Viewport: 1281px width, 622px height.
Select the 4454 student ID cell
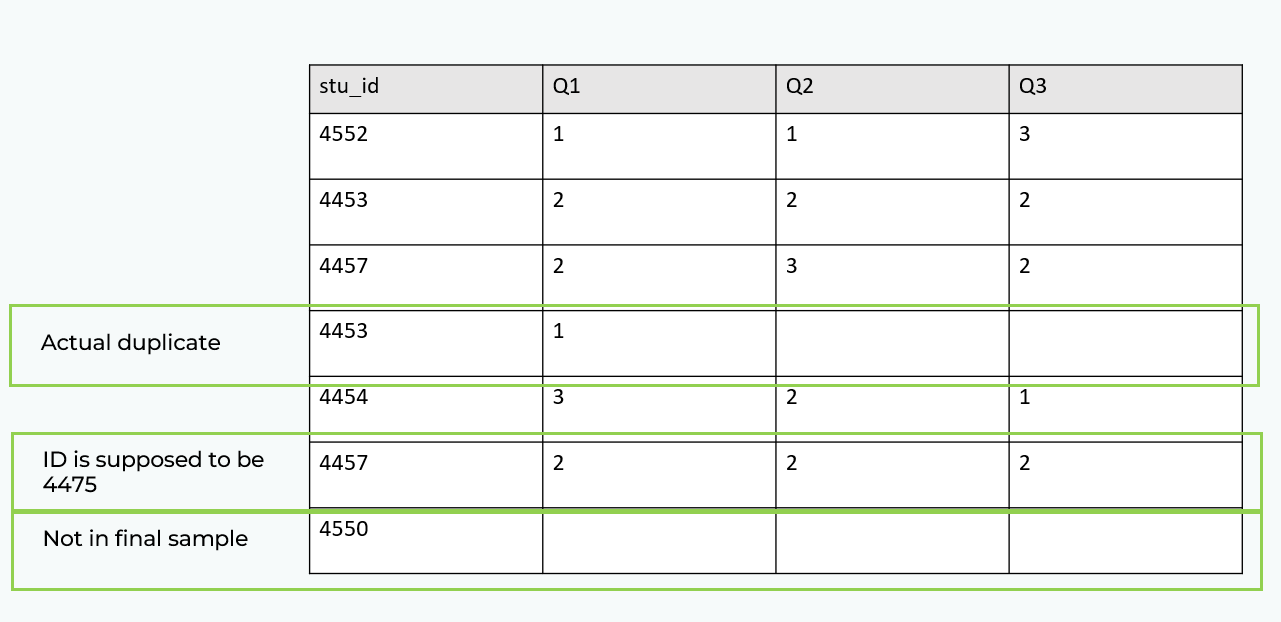344,398
